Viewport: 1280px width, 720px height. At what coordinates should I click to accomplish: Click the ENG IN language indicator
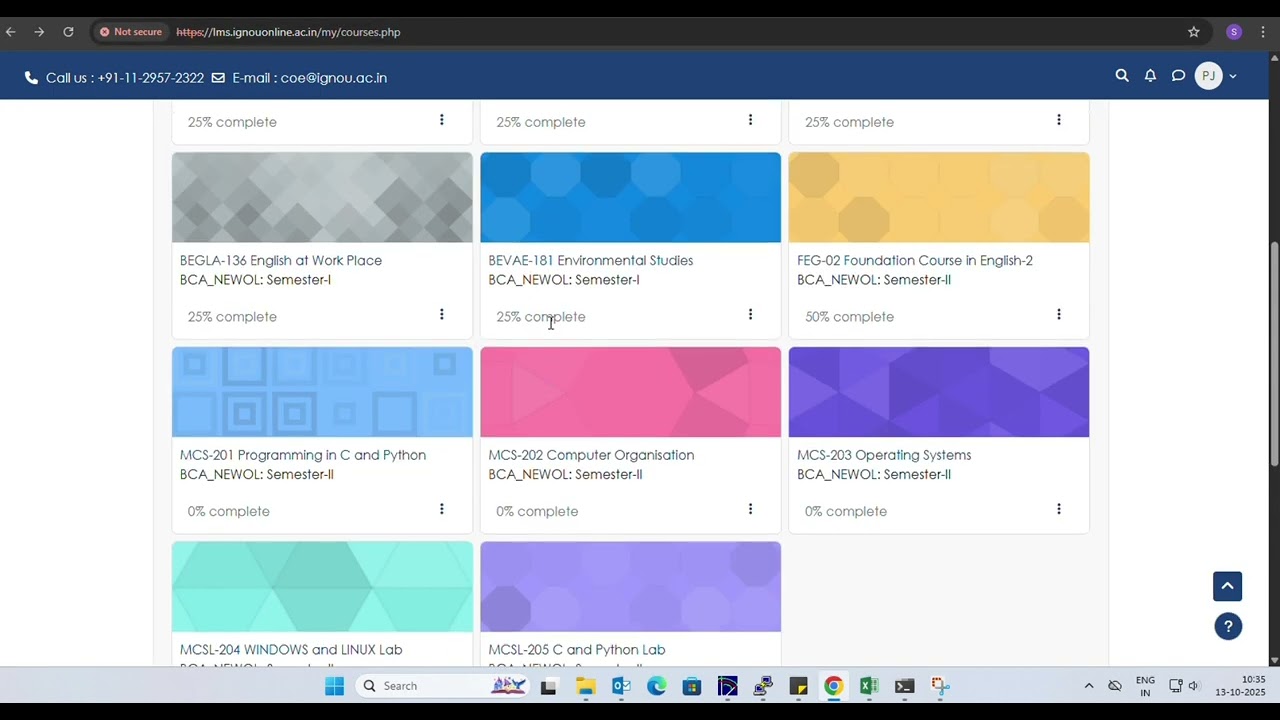(x=1145, y=686)
